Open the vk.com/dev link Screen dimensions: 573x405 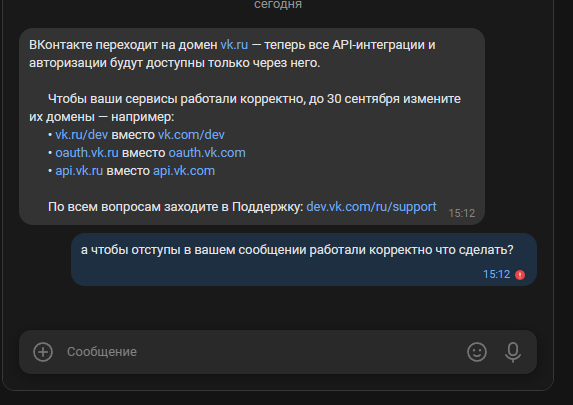191,135
